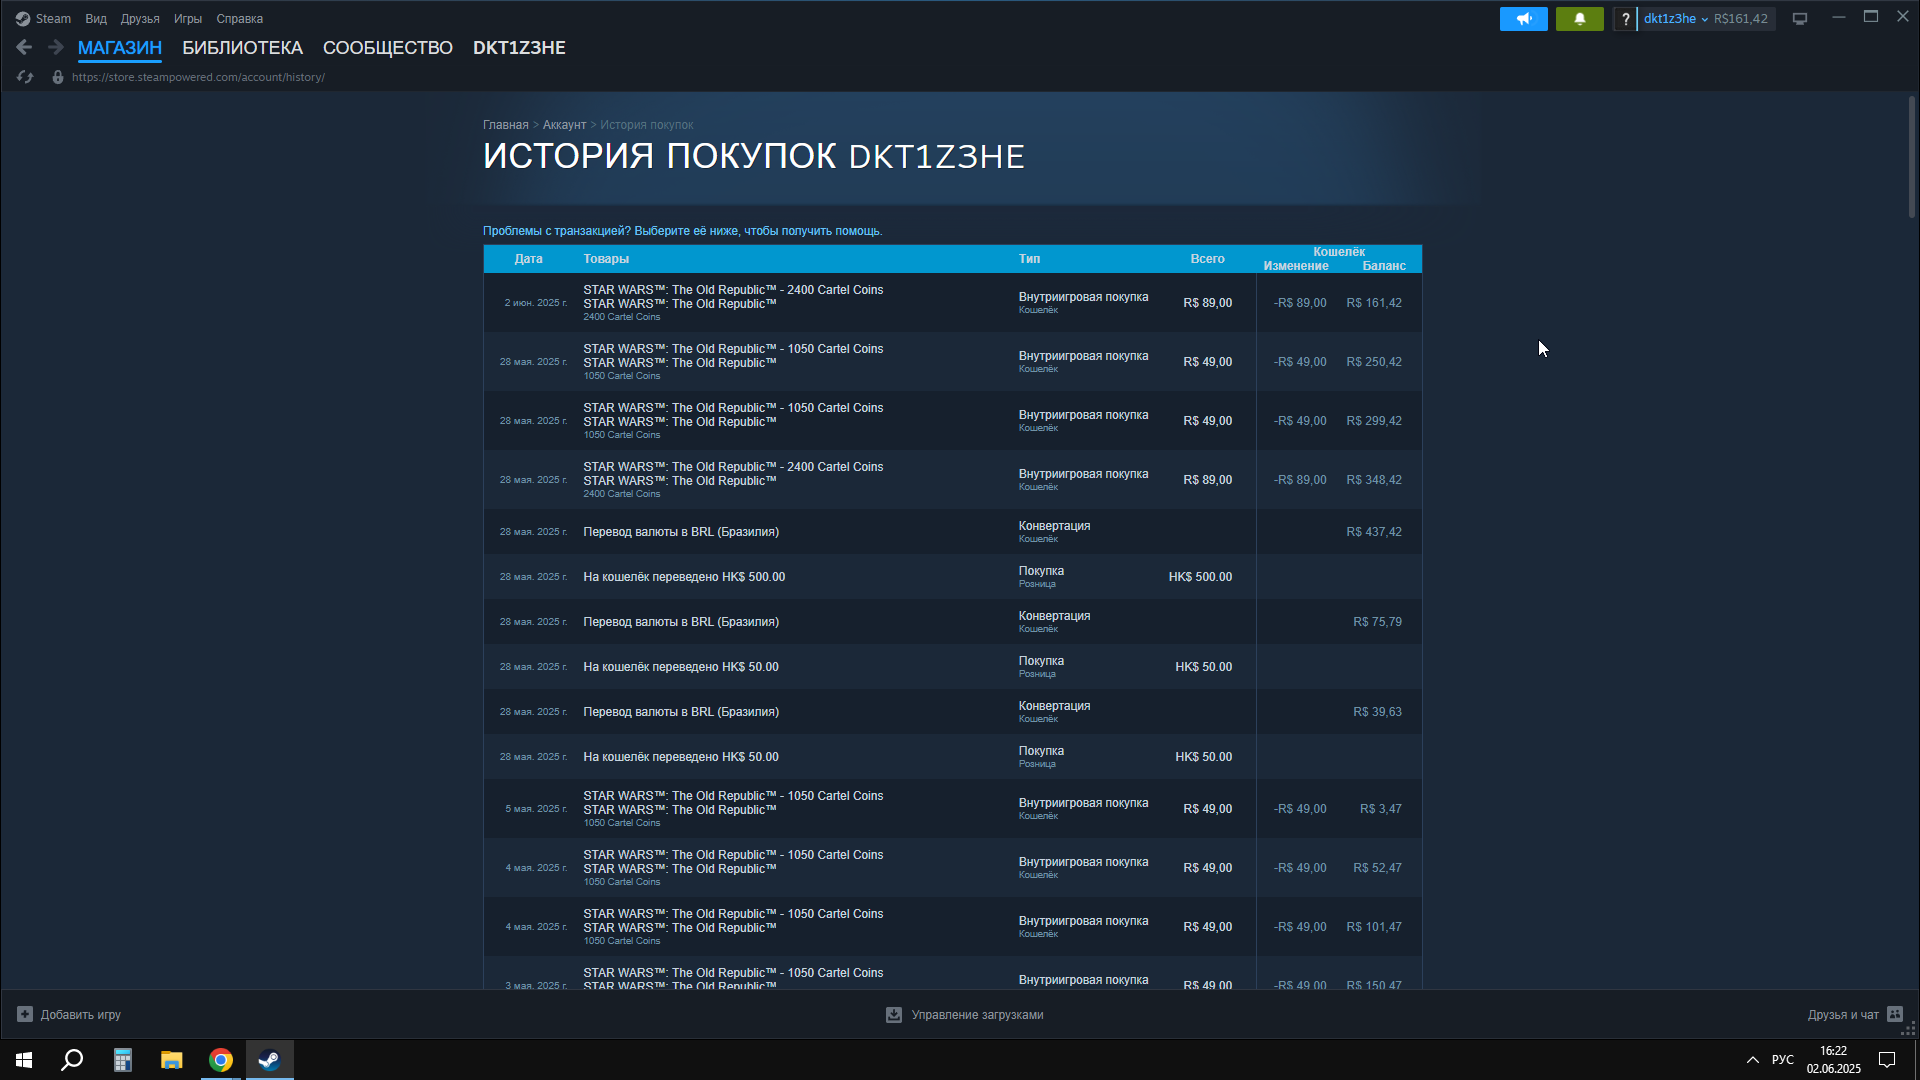Click the page vertical scrollbar
The height and width of the screenshot is (1080, 1920).
1911,158
